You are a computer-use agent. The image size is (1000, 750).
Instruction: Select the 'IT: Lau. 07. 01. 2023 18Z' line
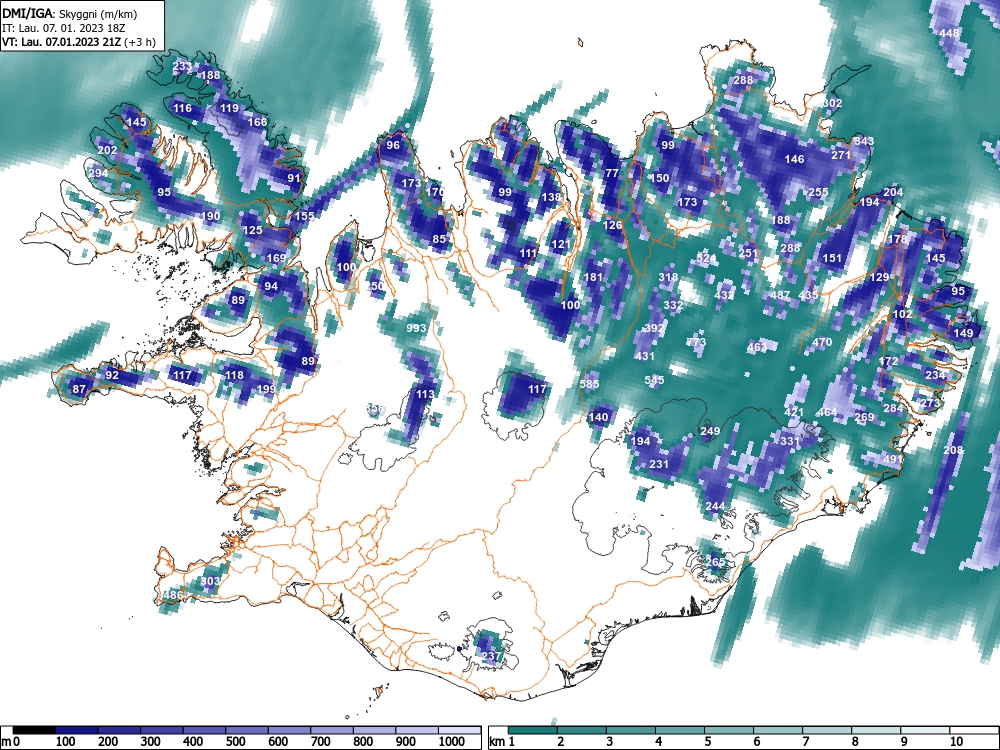(64, 28)
